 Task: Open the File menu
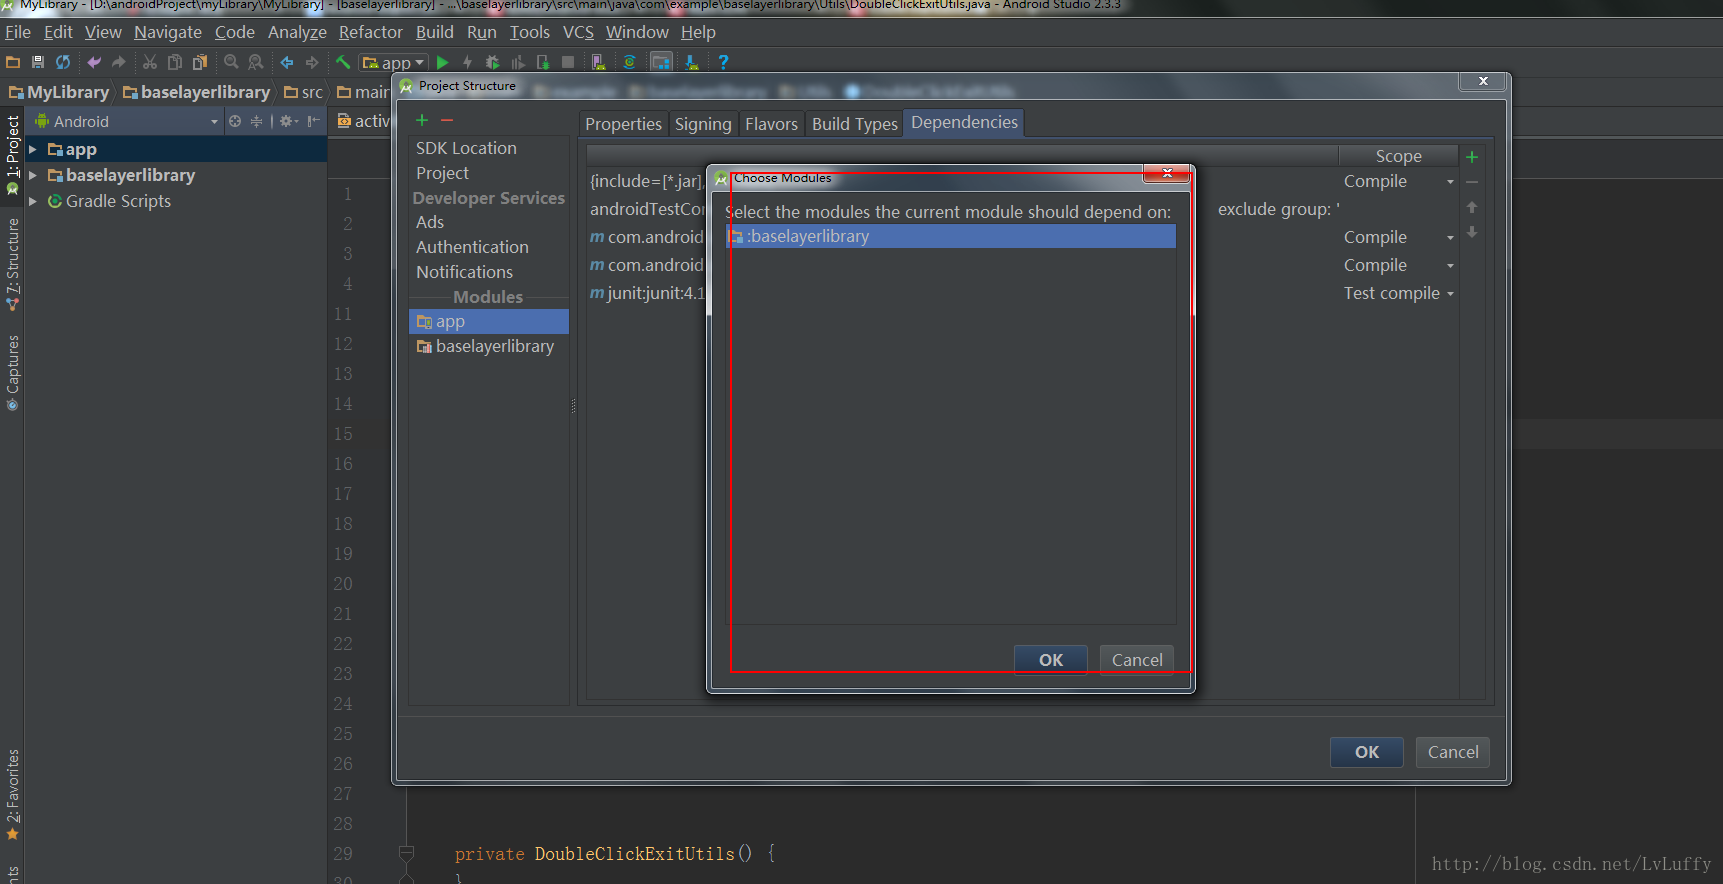coord(18,32)
